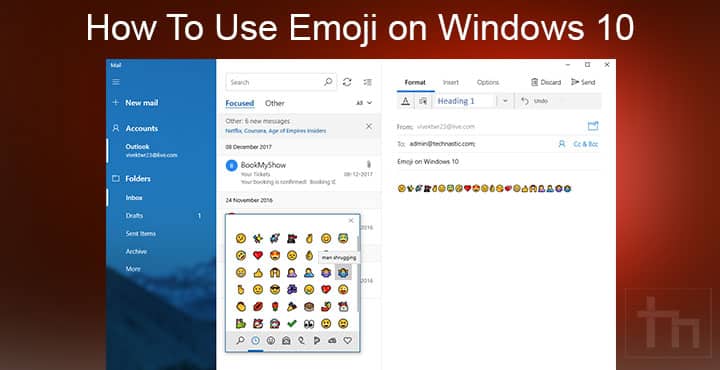
Task: Select the smiley faces category tab
Action: click(271, 340)
